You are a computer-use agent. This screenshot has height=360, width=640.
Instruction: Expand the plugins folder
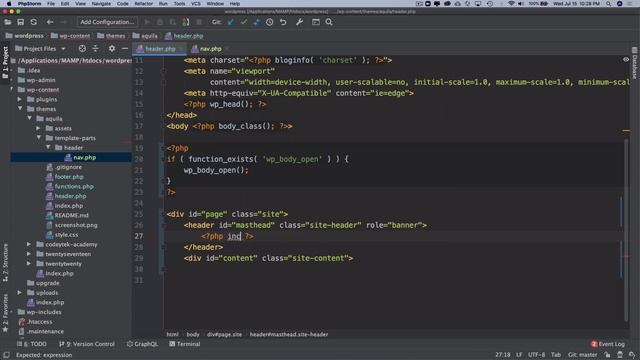[20, 99]
